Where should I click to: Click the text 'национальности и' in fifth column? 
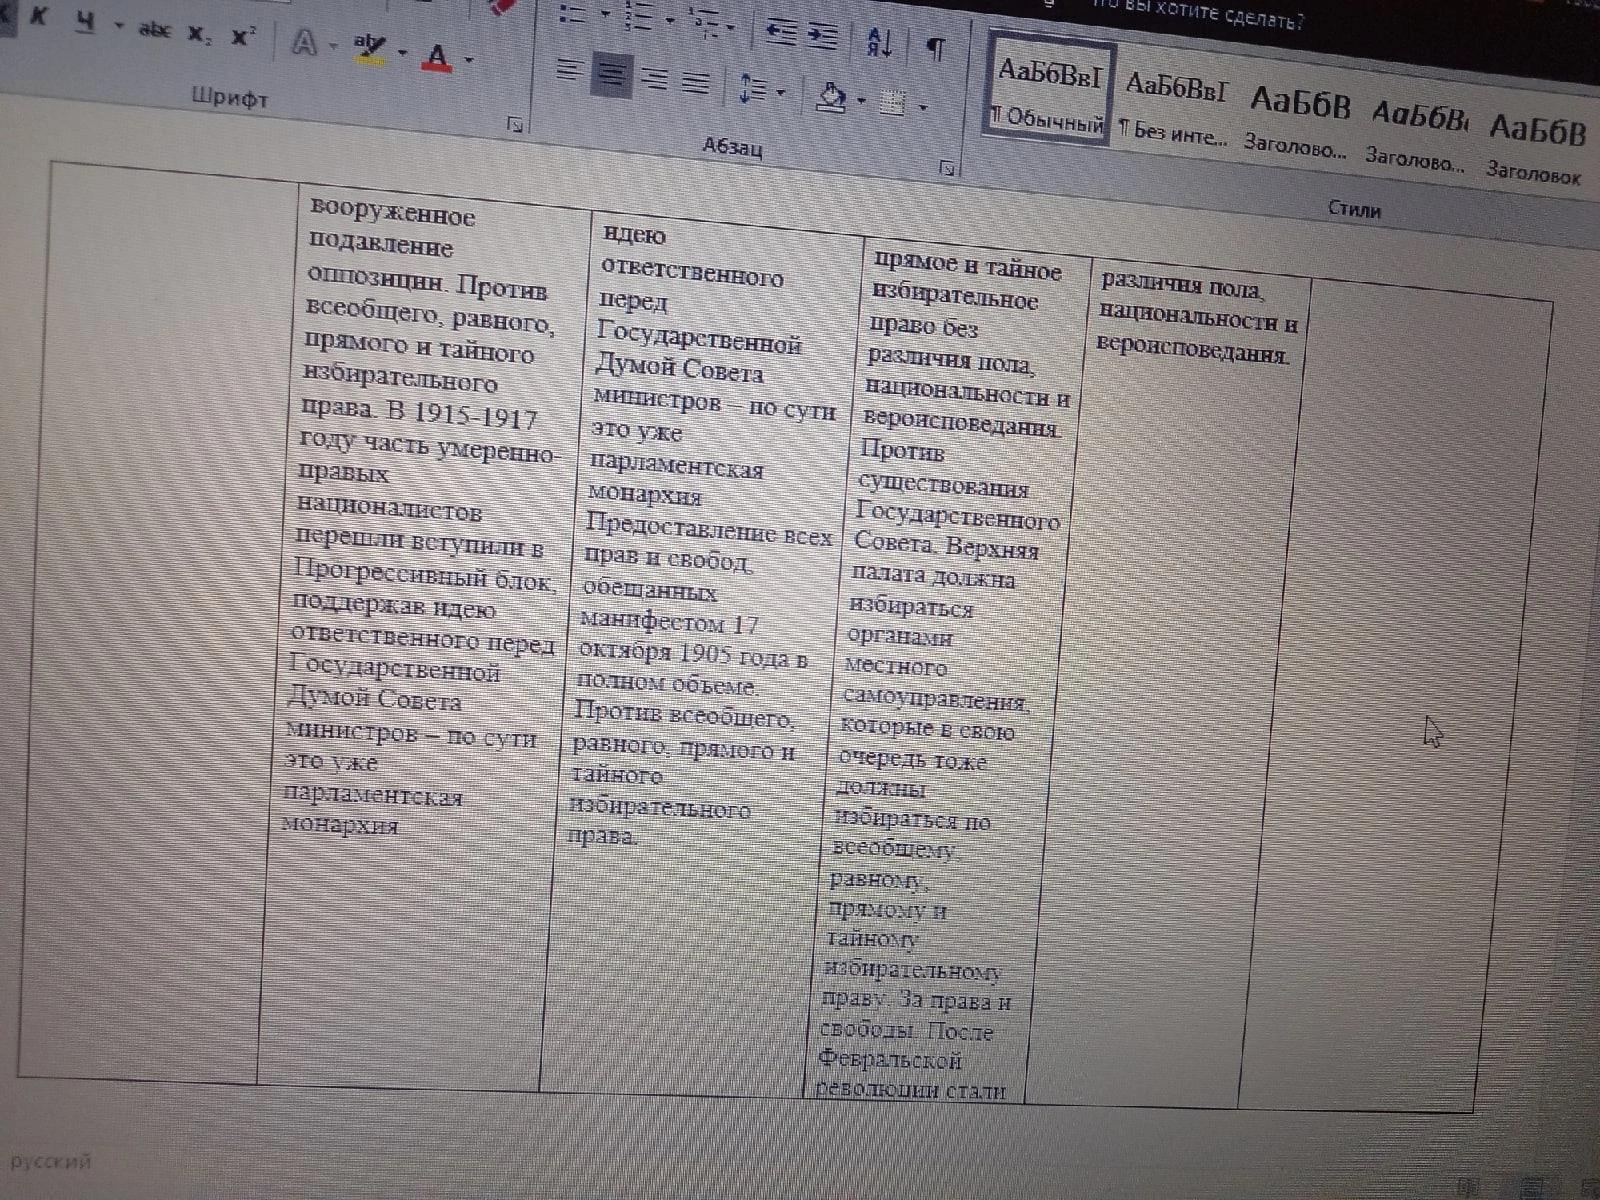1197,318
